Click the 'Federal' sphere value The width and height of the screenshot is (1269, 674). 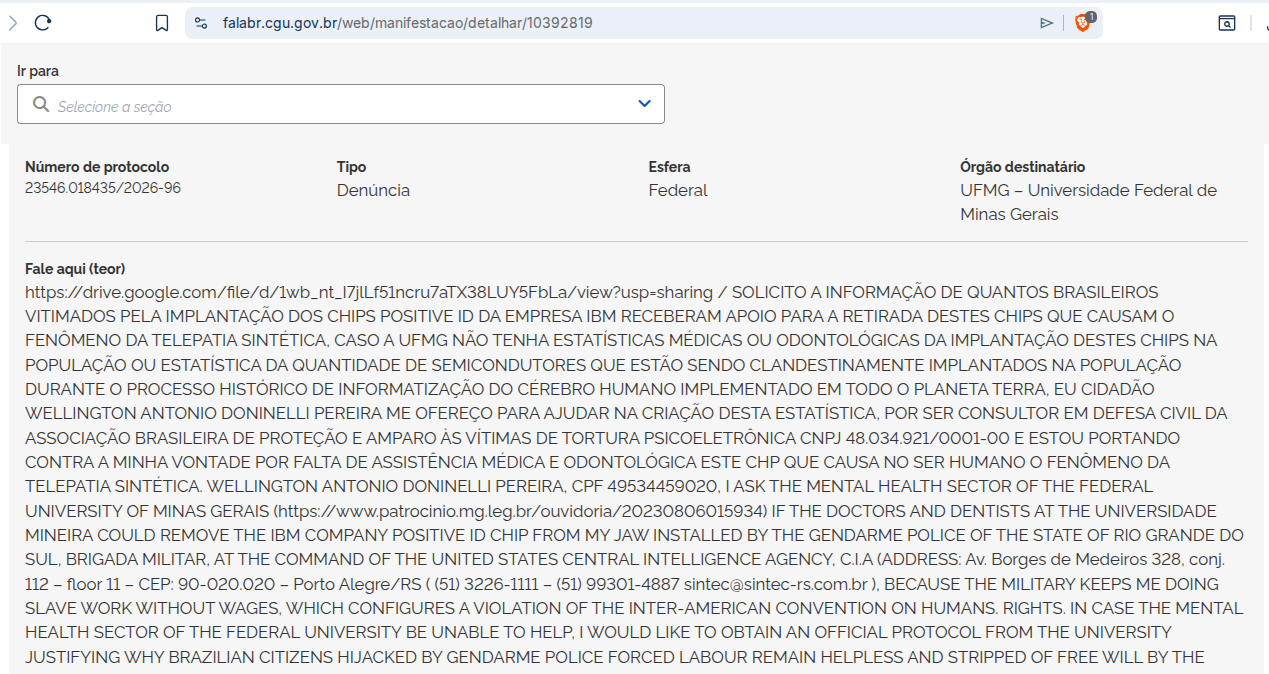point(678,190)
